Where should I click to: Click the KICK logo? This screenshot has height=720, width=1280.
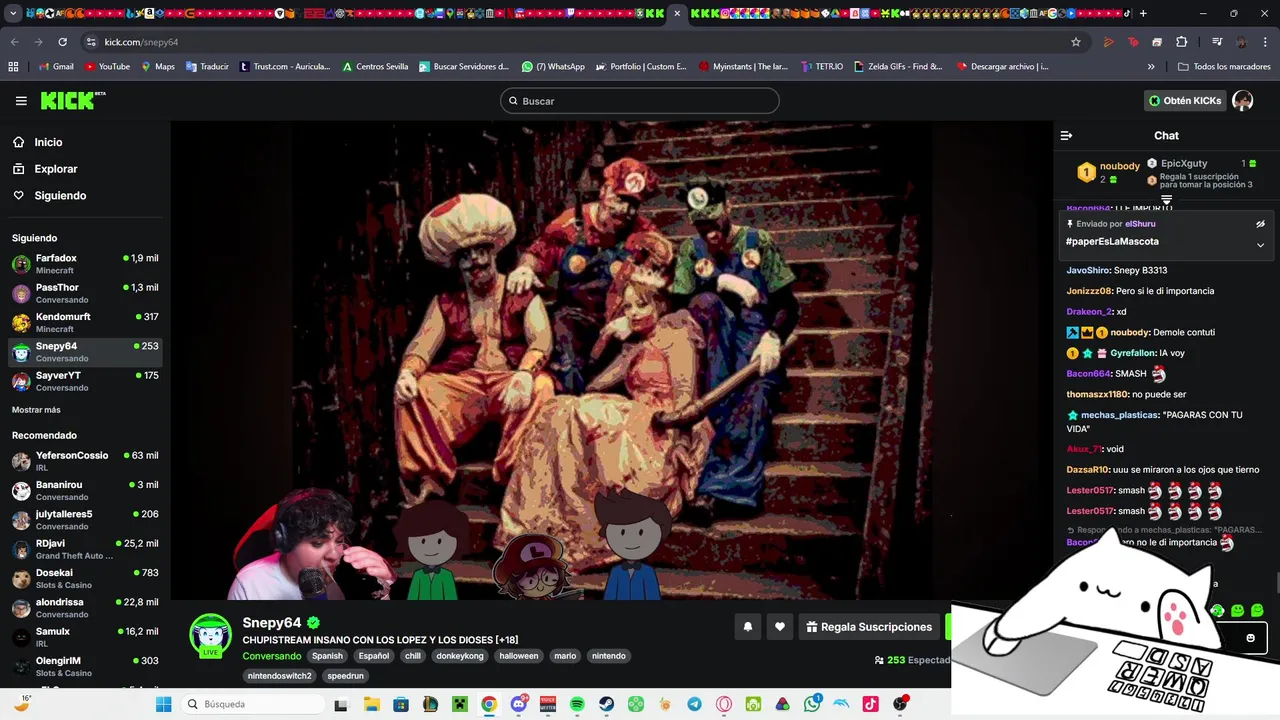coord(72,100)
